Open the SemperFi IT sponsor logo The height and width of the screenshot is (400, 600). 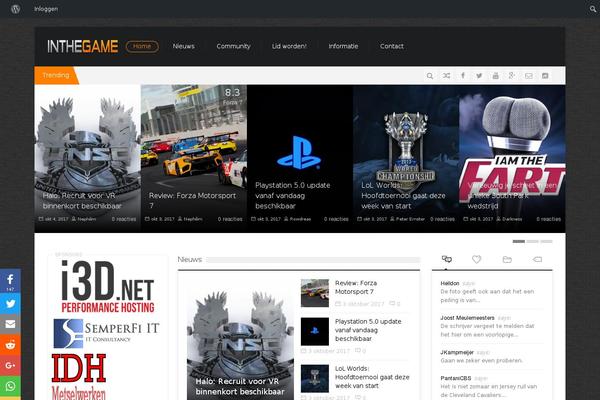click(106, 333)
